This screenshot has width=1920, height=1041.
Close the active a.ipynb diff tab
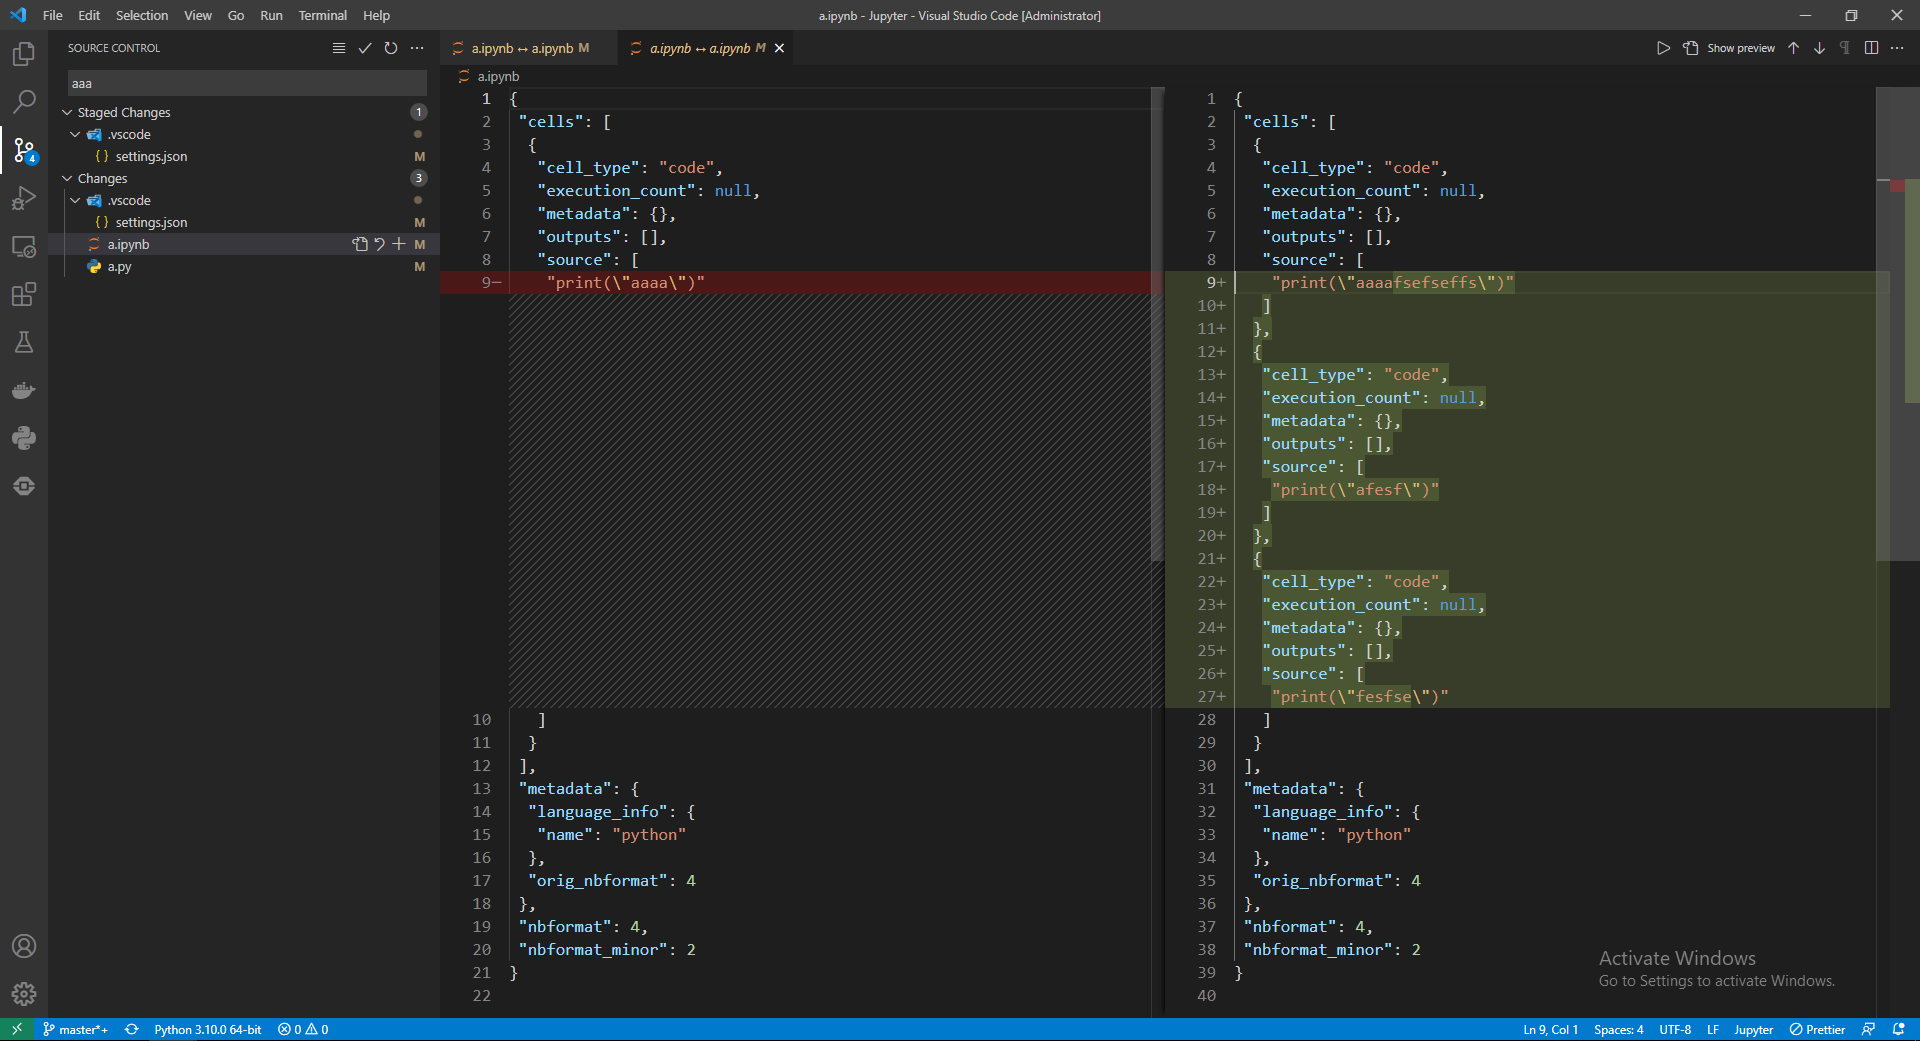(779, 48)
